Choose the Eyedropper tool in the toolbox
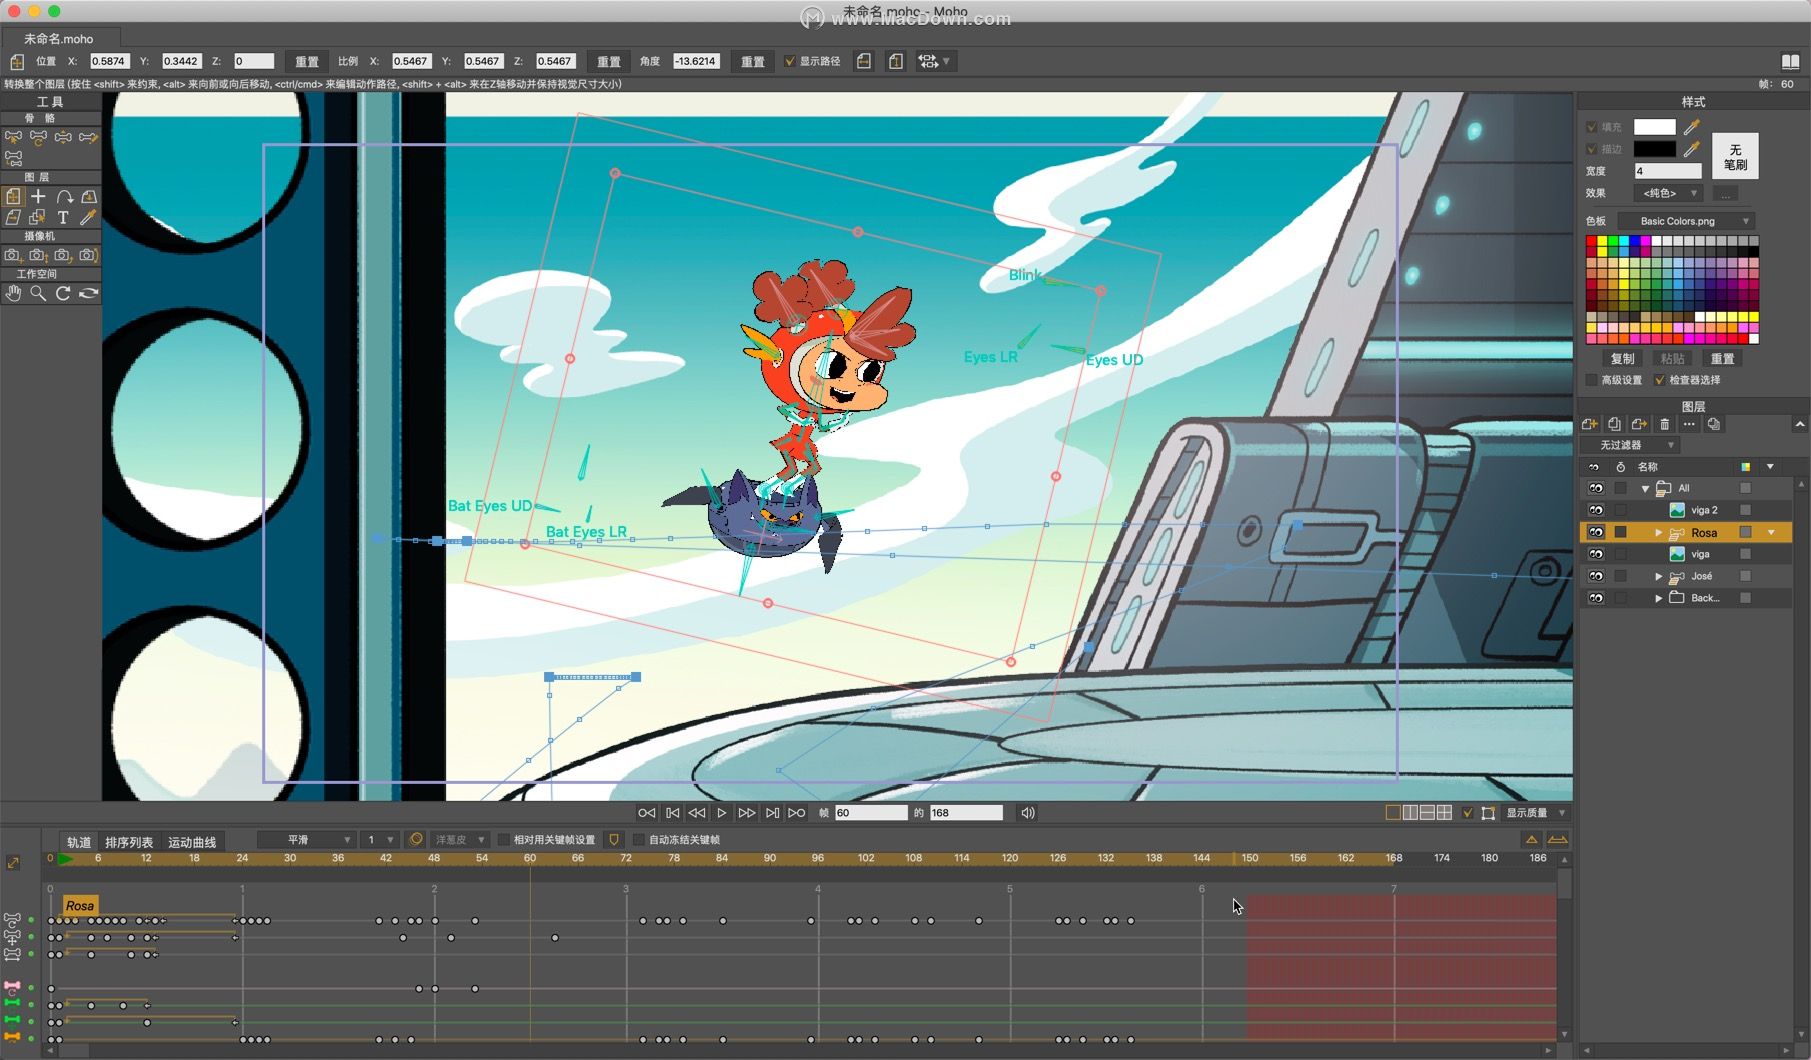 click(x=88, y=217)
